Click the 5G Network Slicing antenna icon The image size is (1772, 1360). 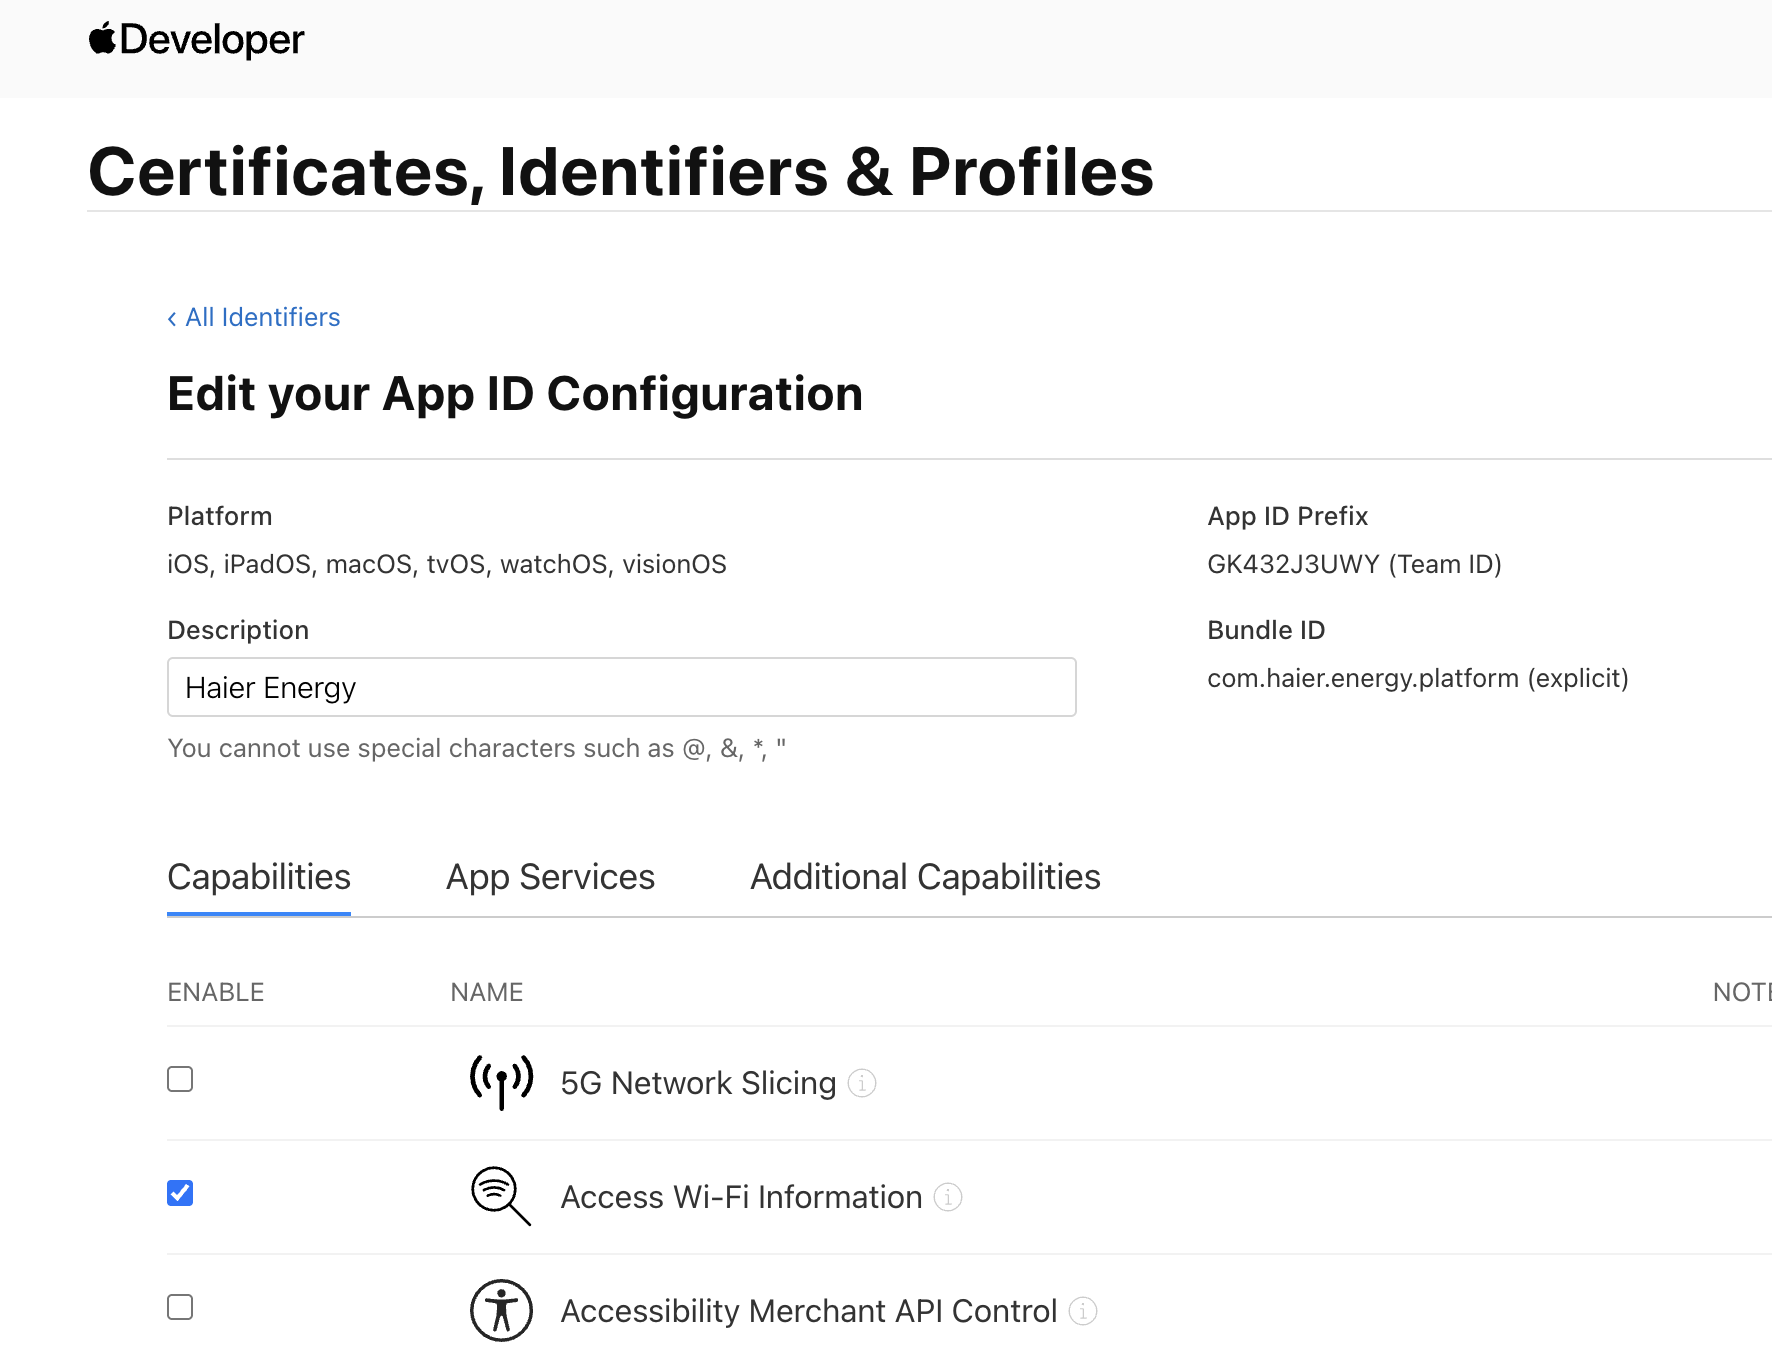pos(501,1082)
